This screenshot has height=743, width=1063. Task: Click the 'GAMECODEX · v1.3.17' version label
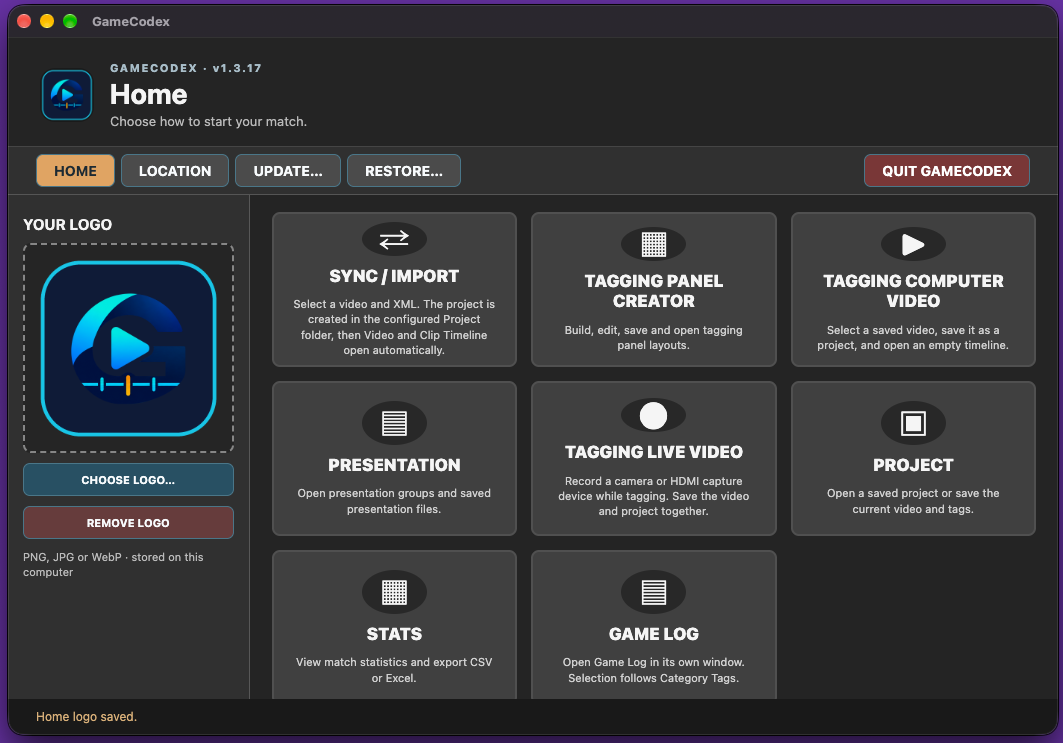186,68
